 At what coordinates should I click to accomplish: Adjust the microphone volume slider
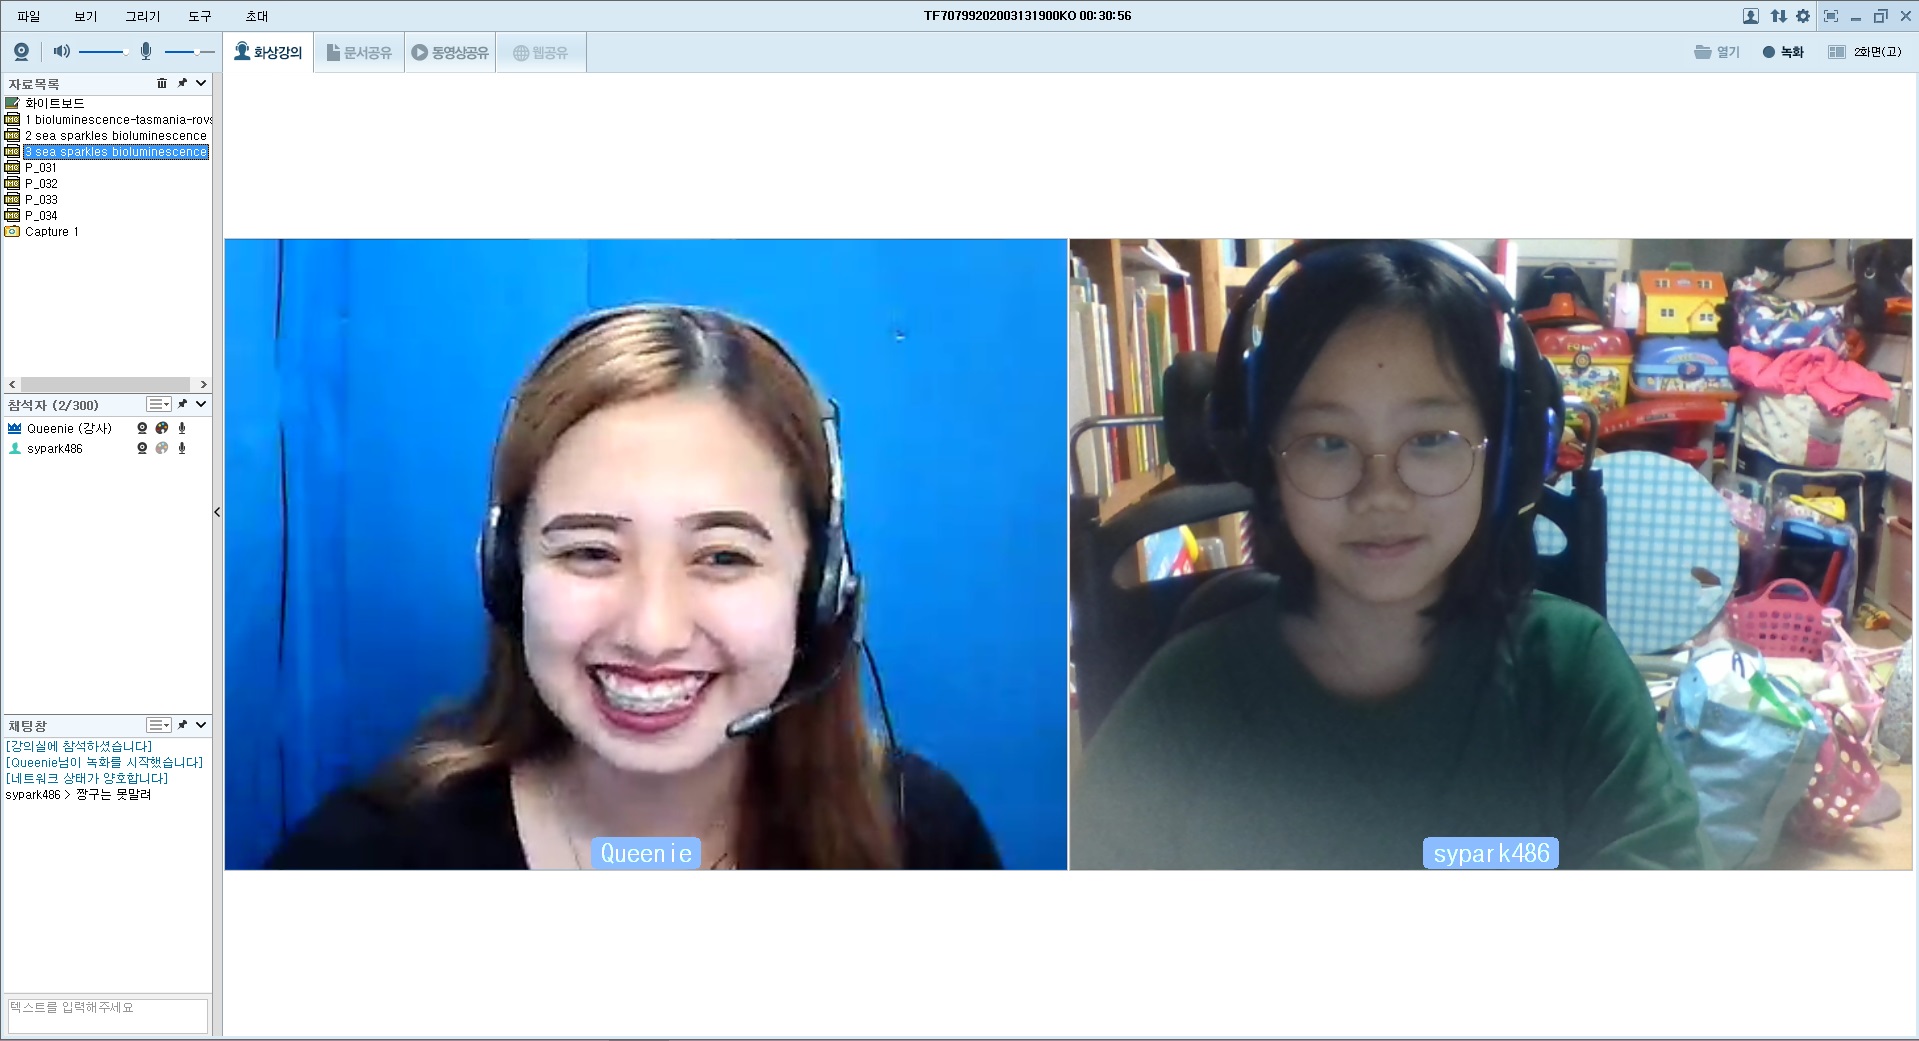(189, 52)
